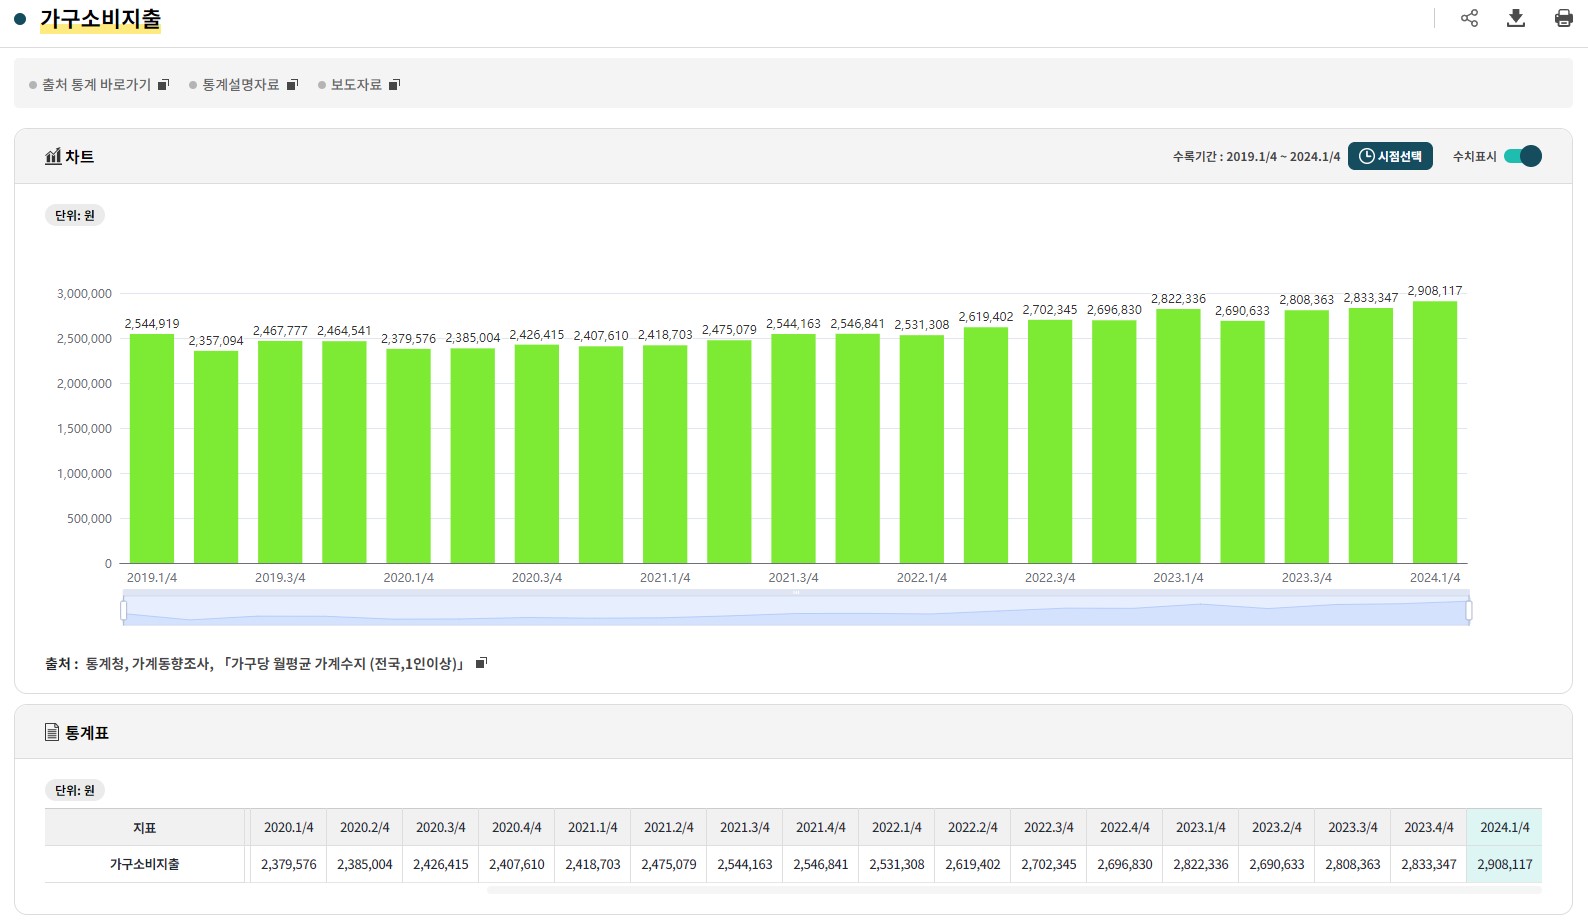Select the 2021.4/4 table column header
Viewport: 1588px width, 921px height.
click(x=820, y=827)
